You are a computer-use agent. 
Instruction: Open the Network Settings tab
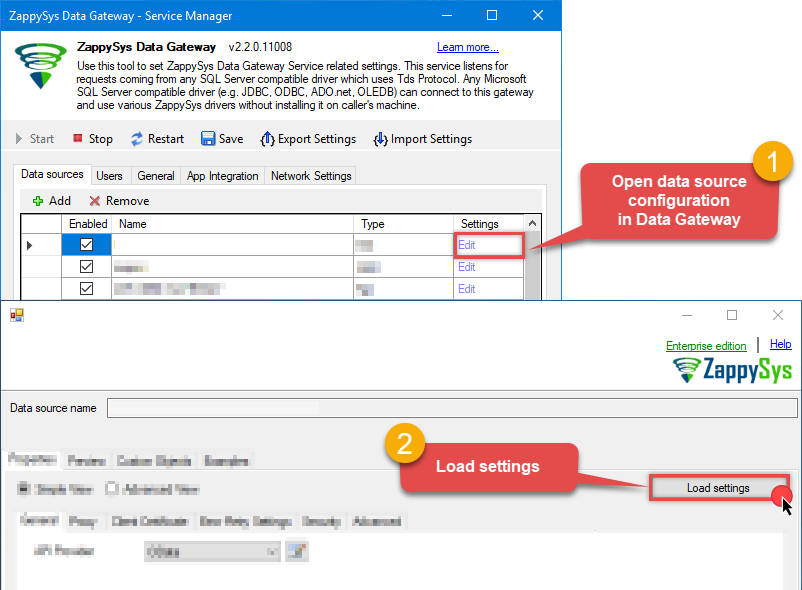[312, 175]
